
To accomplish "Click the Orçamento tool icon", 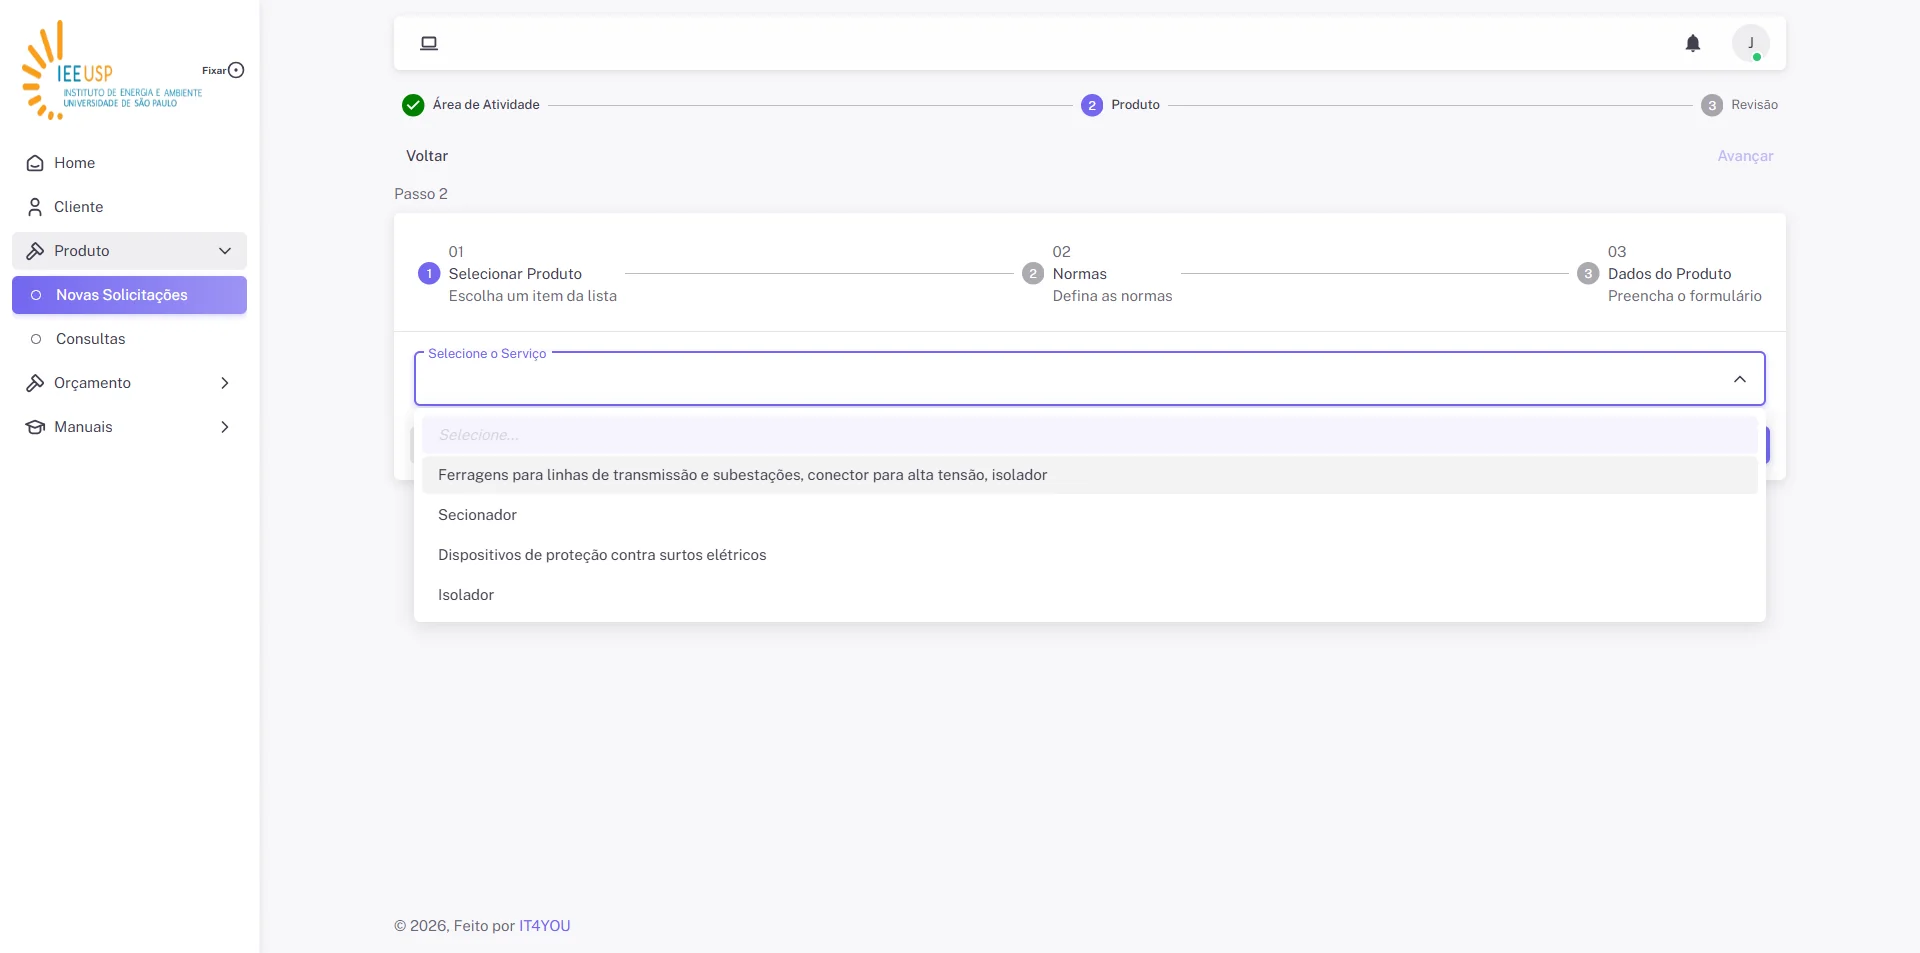I will click(x=35, y=383).
